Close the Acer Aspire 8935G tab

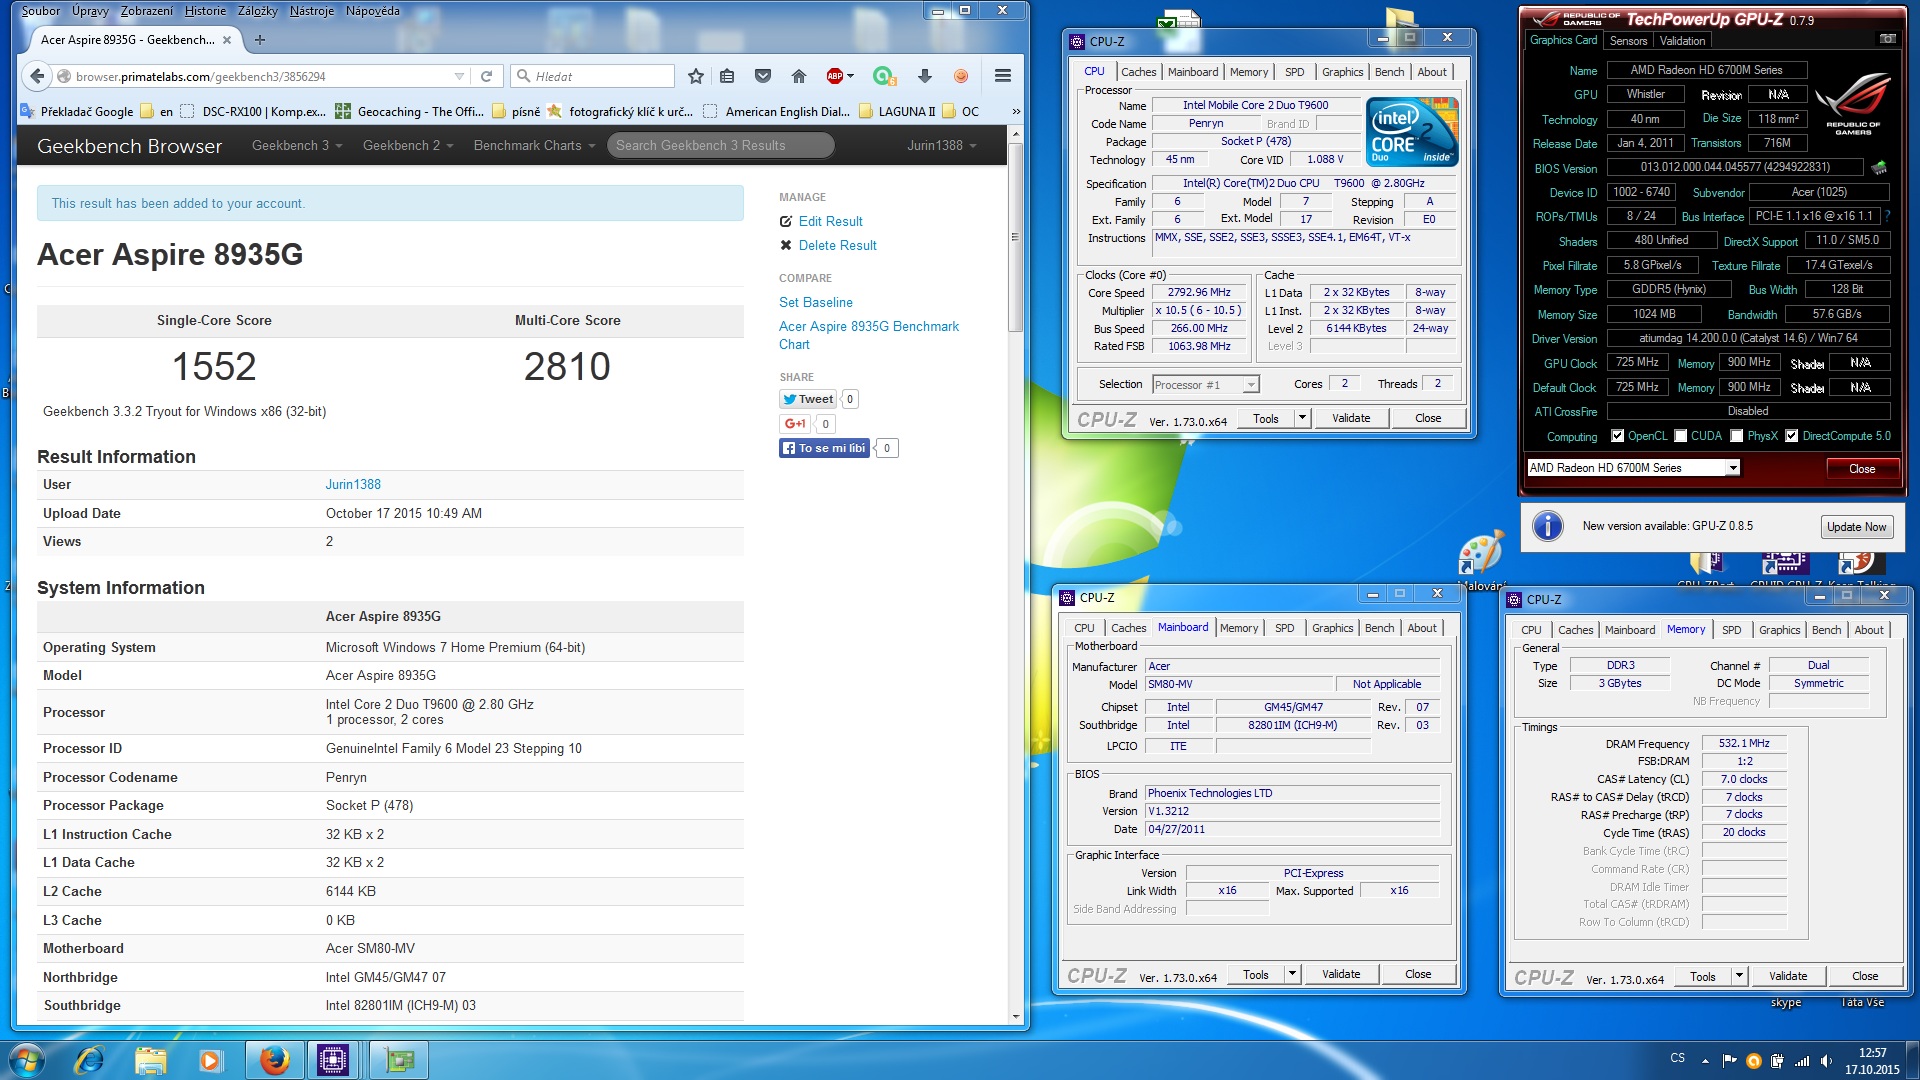click(x=227, y=40)
